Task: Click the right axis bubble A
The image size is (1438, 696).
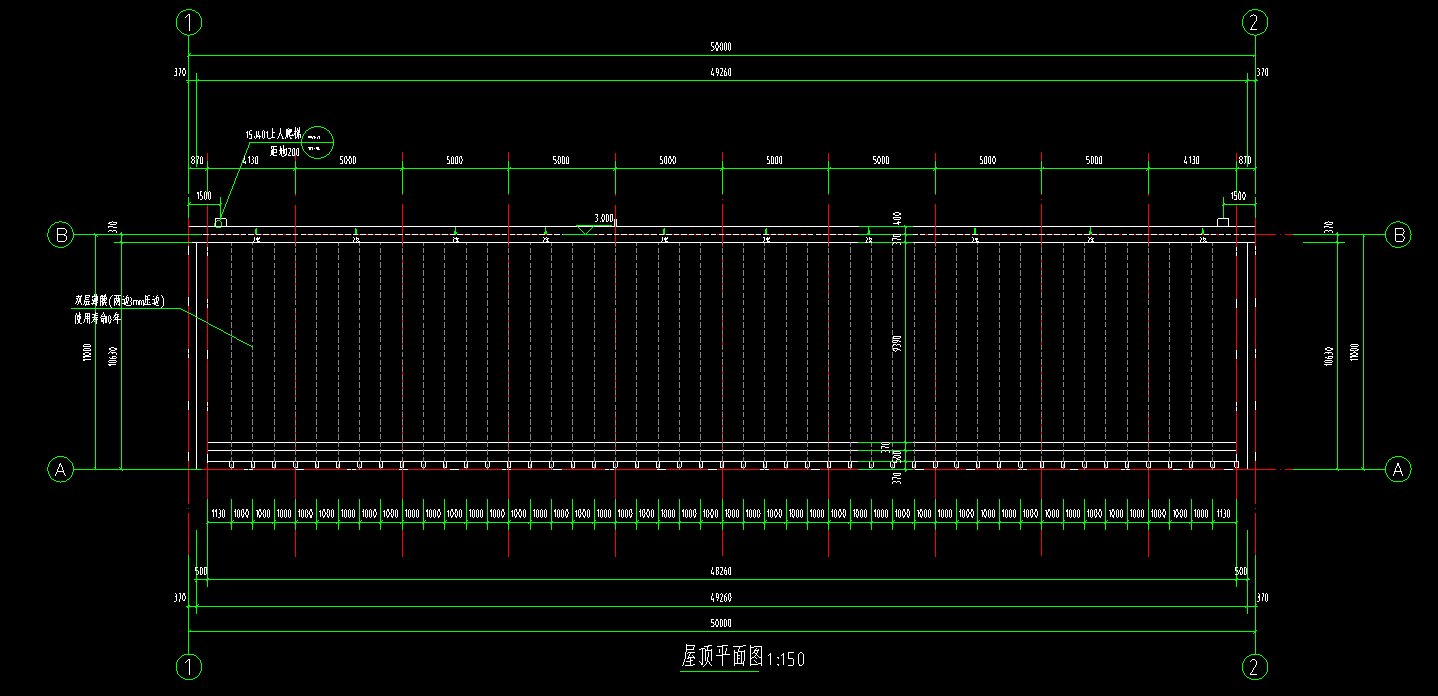Action: (x=1398, y=468)
